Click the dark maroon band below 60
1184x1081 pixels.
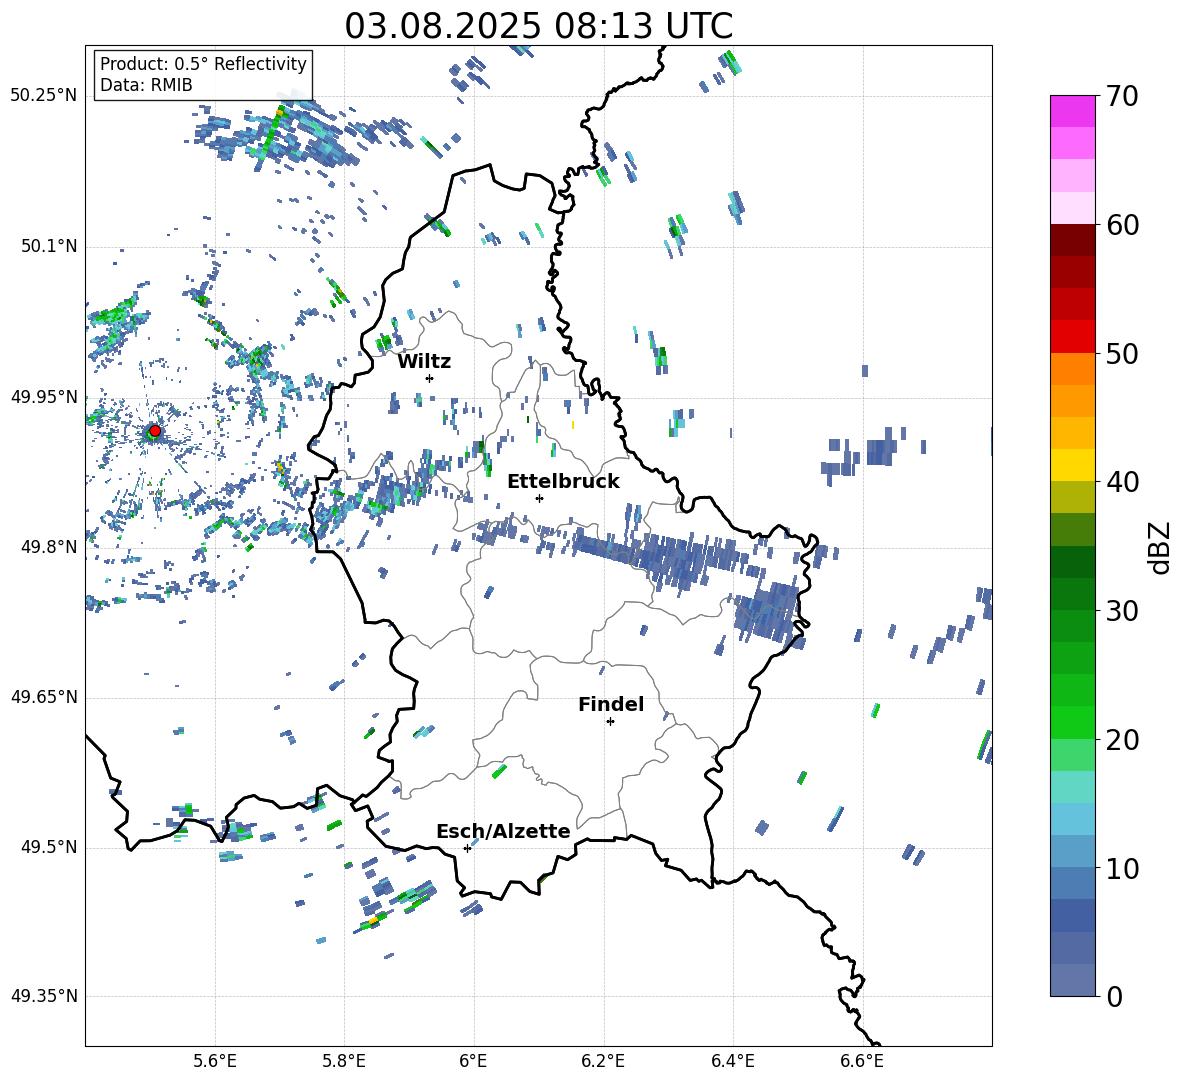(x=1072, y=240)
